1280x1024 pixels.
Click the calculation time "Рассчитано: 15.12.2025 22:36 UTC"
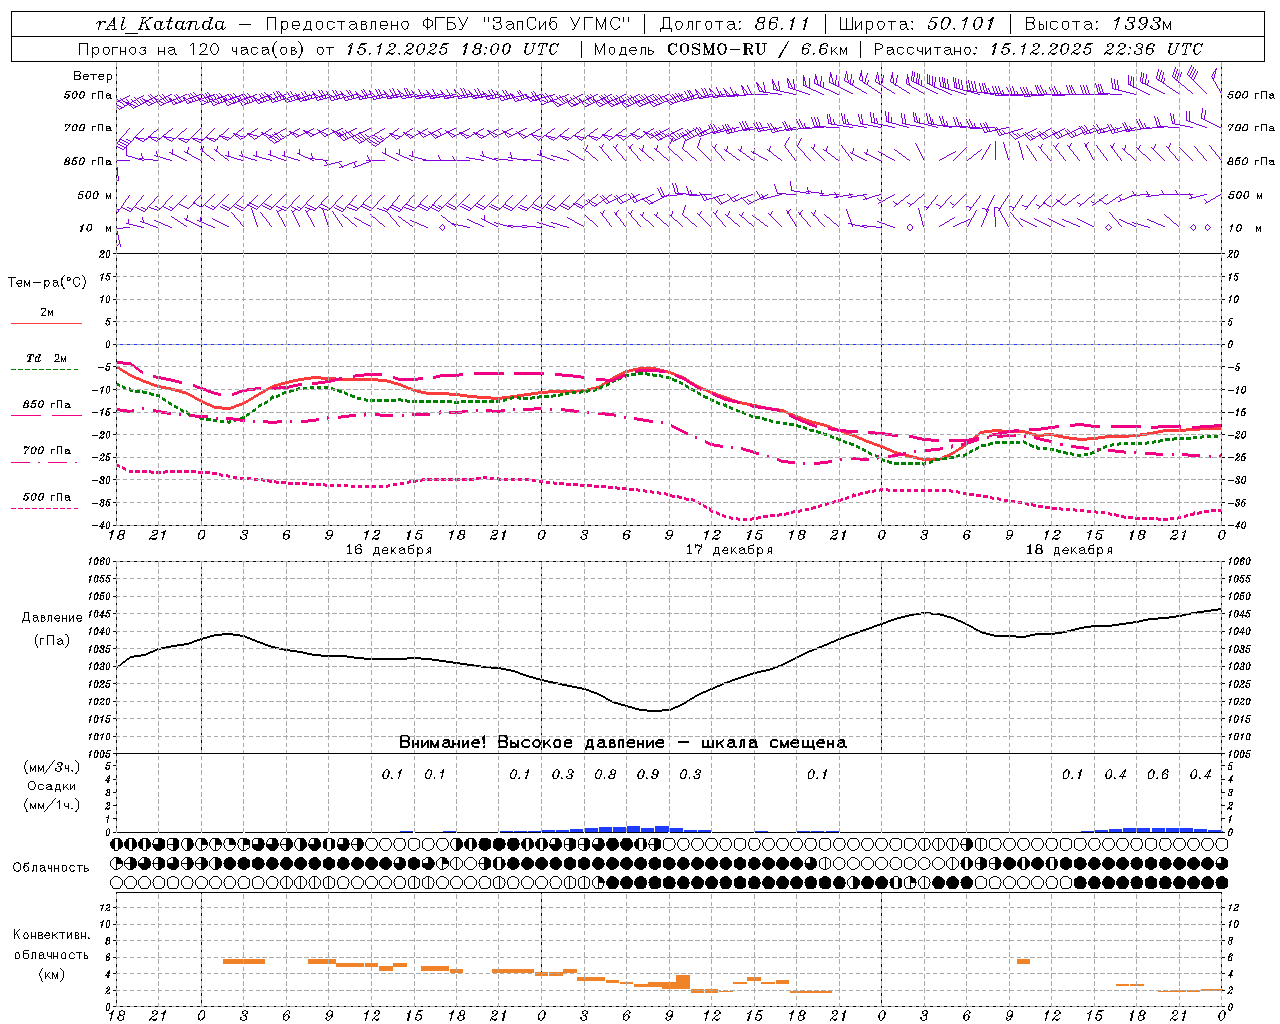tap(1038, 49)
